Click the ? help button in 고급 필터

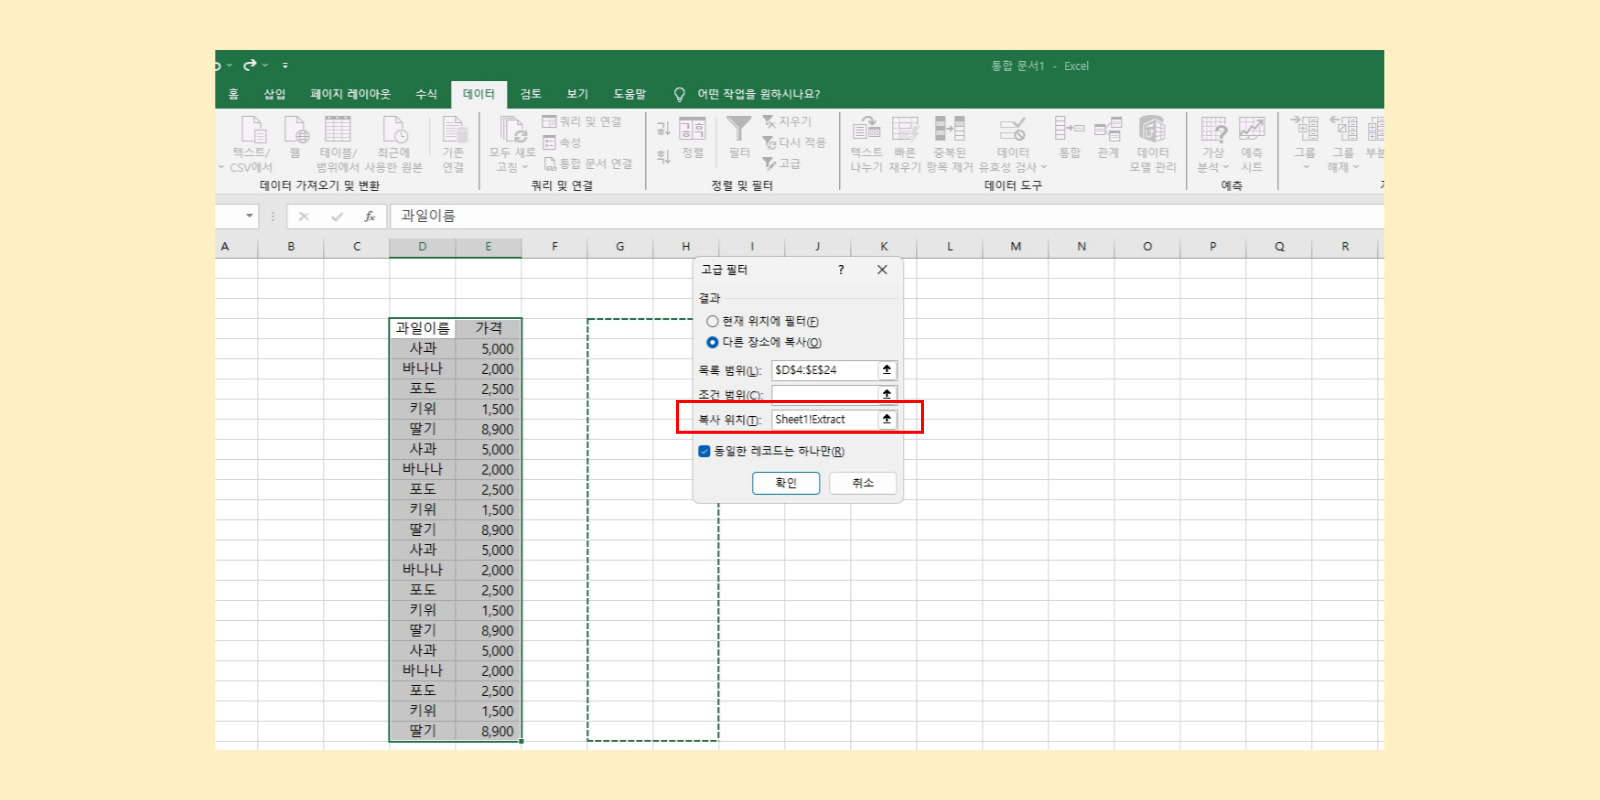pos(841,270)
